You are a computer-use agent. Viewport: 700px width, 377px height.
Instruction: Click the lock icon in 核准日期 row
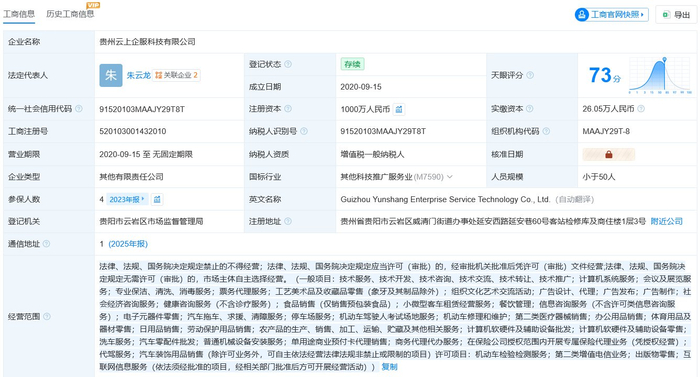[608, 155]
